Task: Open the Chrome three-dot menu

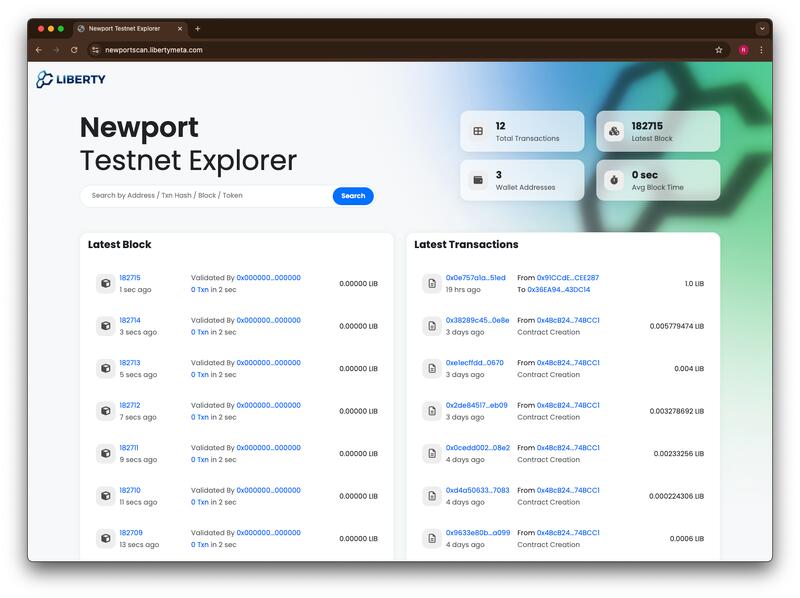Action: coord(761,50)
